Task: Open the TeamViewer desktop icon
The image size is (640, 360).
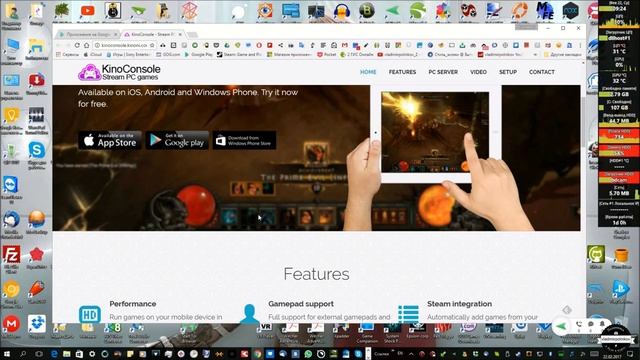Action: point(11,184)
